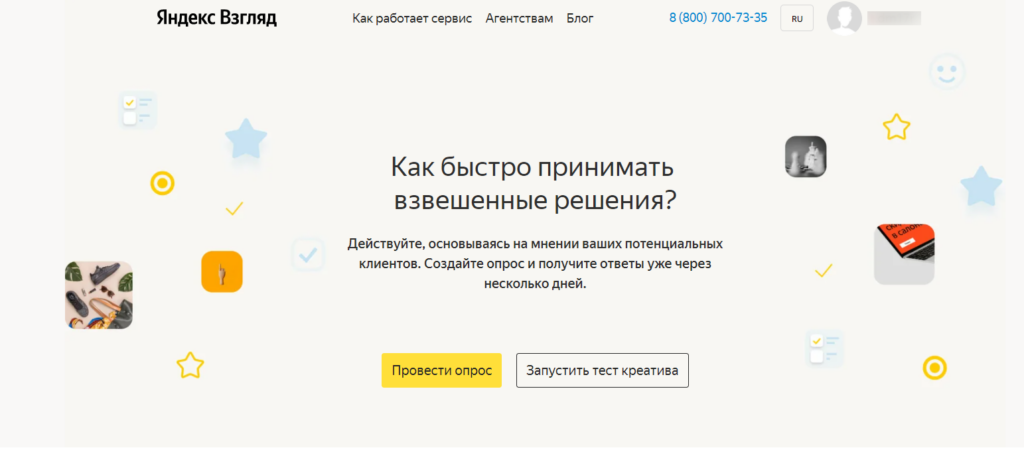Go to the Агентствам section
1024x456 pixels.
pyautogui.click(x=519, y=18)
